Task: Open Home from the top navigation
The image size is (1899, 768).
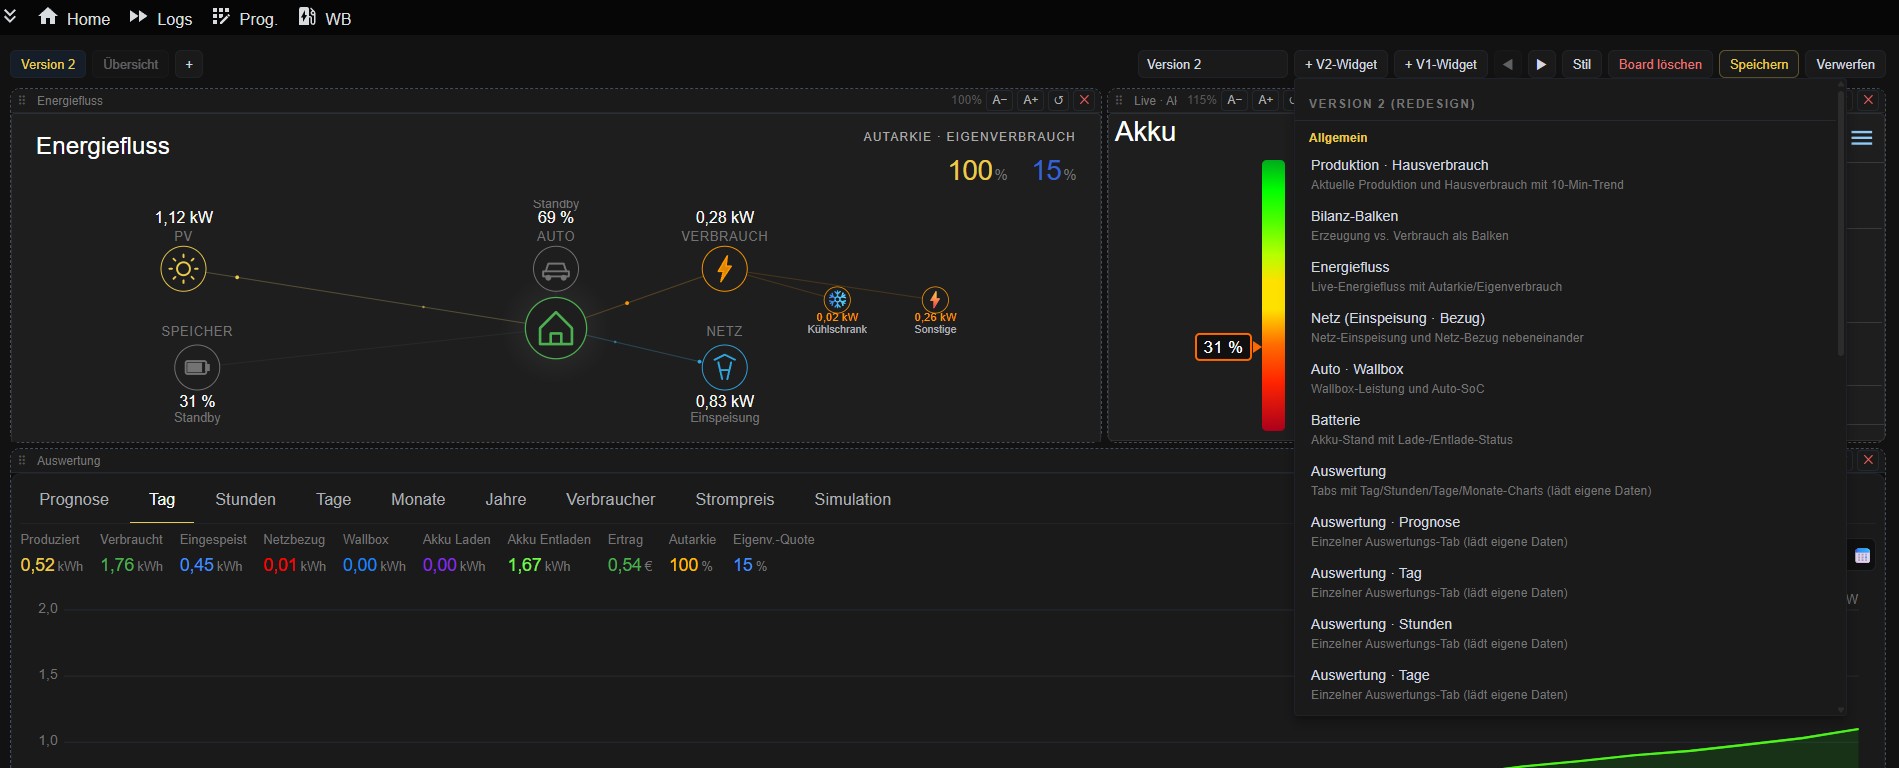Action: pyautogui.click(x=74, y=18)
